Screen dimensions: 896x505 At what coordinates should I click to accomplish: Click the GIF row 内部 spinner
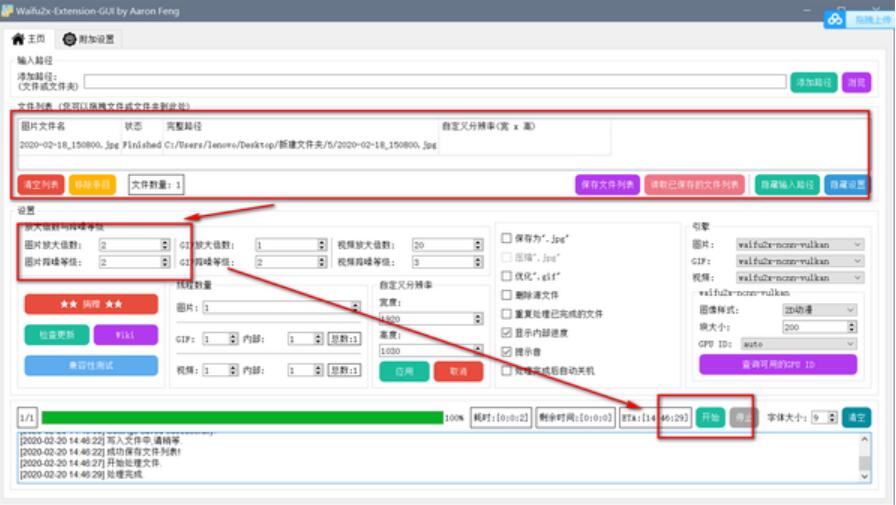305,339
